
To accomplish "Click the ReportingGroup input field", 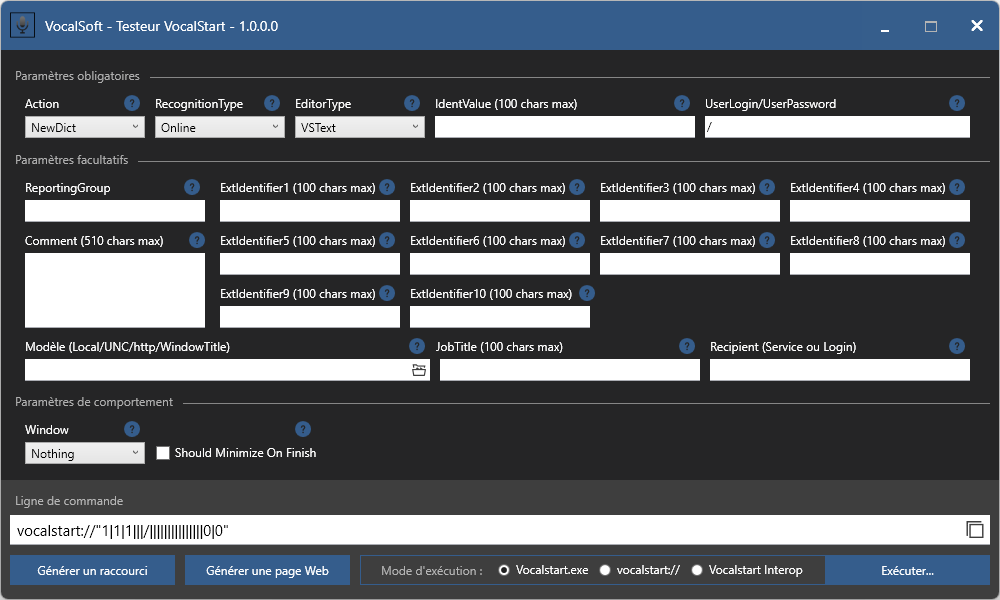I will pos(115,211).
